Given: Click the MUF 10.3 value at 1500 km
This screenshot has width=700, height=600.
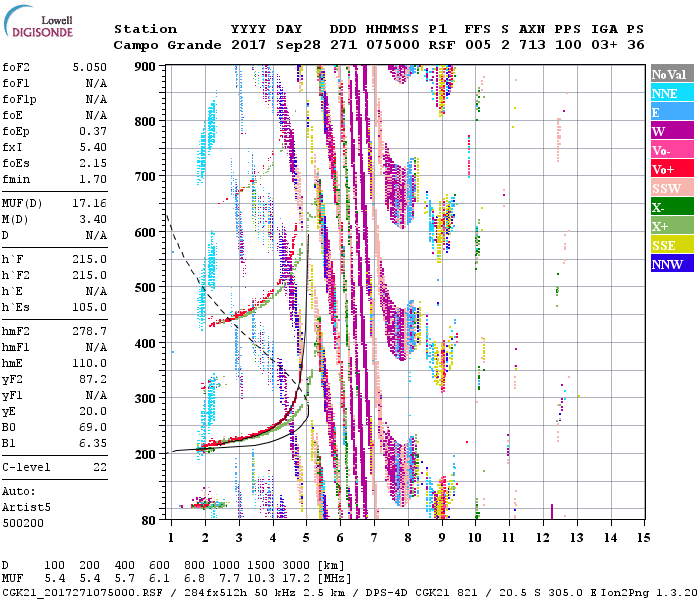Looking at the screenshot, I should (x=262, y=579).
